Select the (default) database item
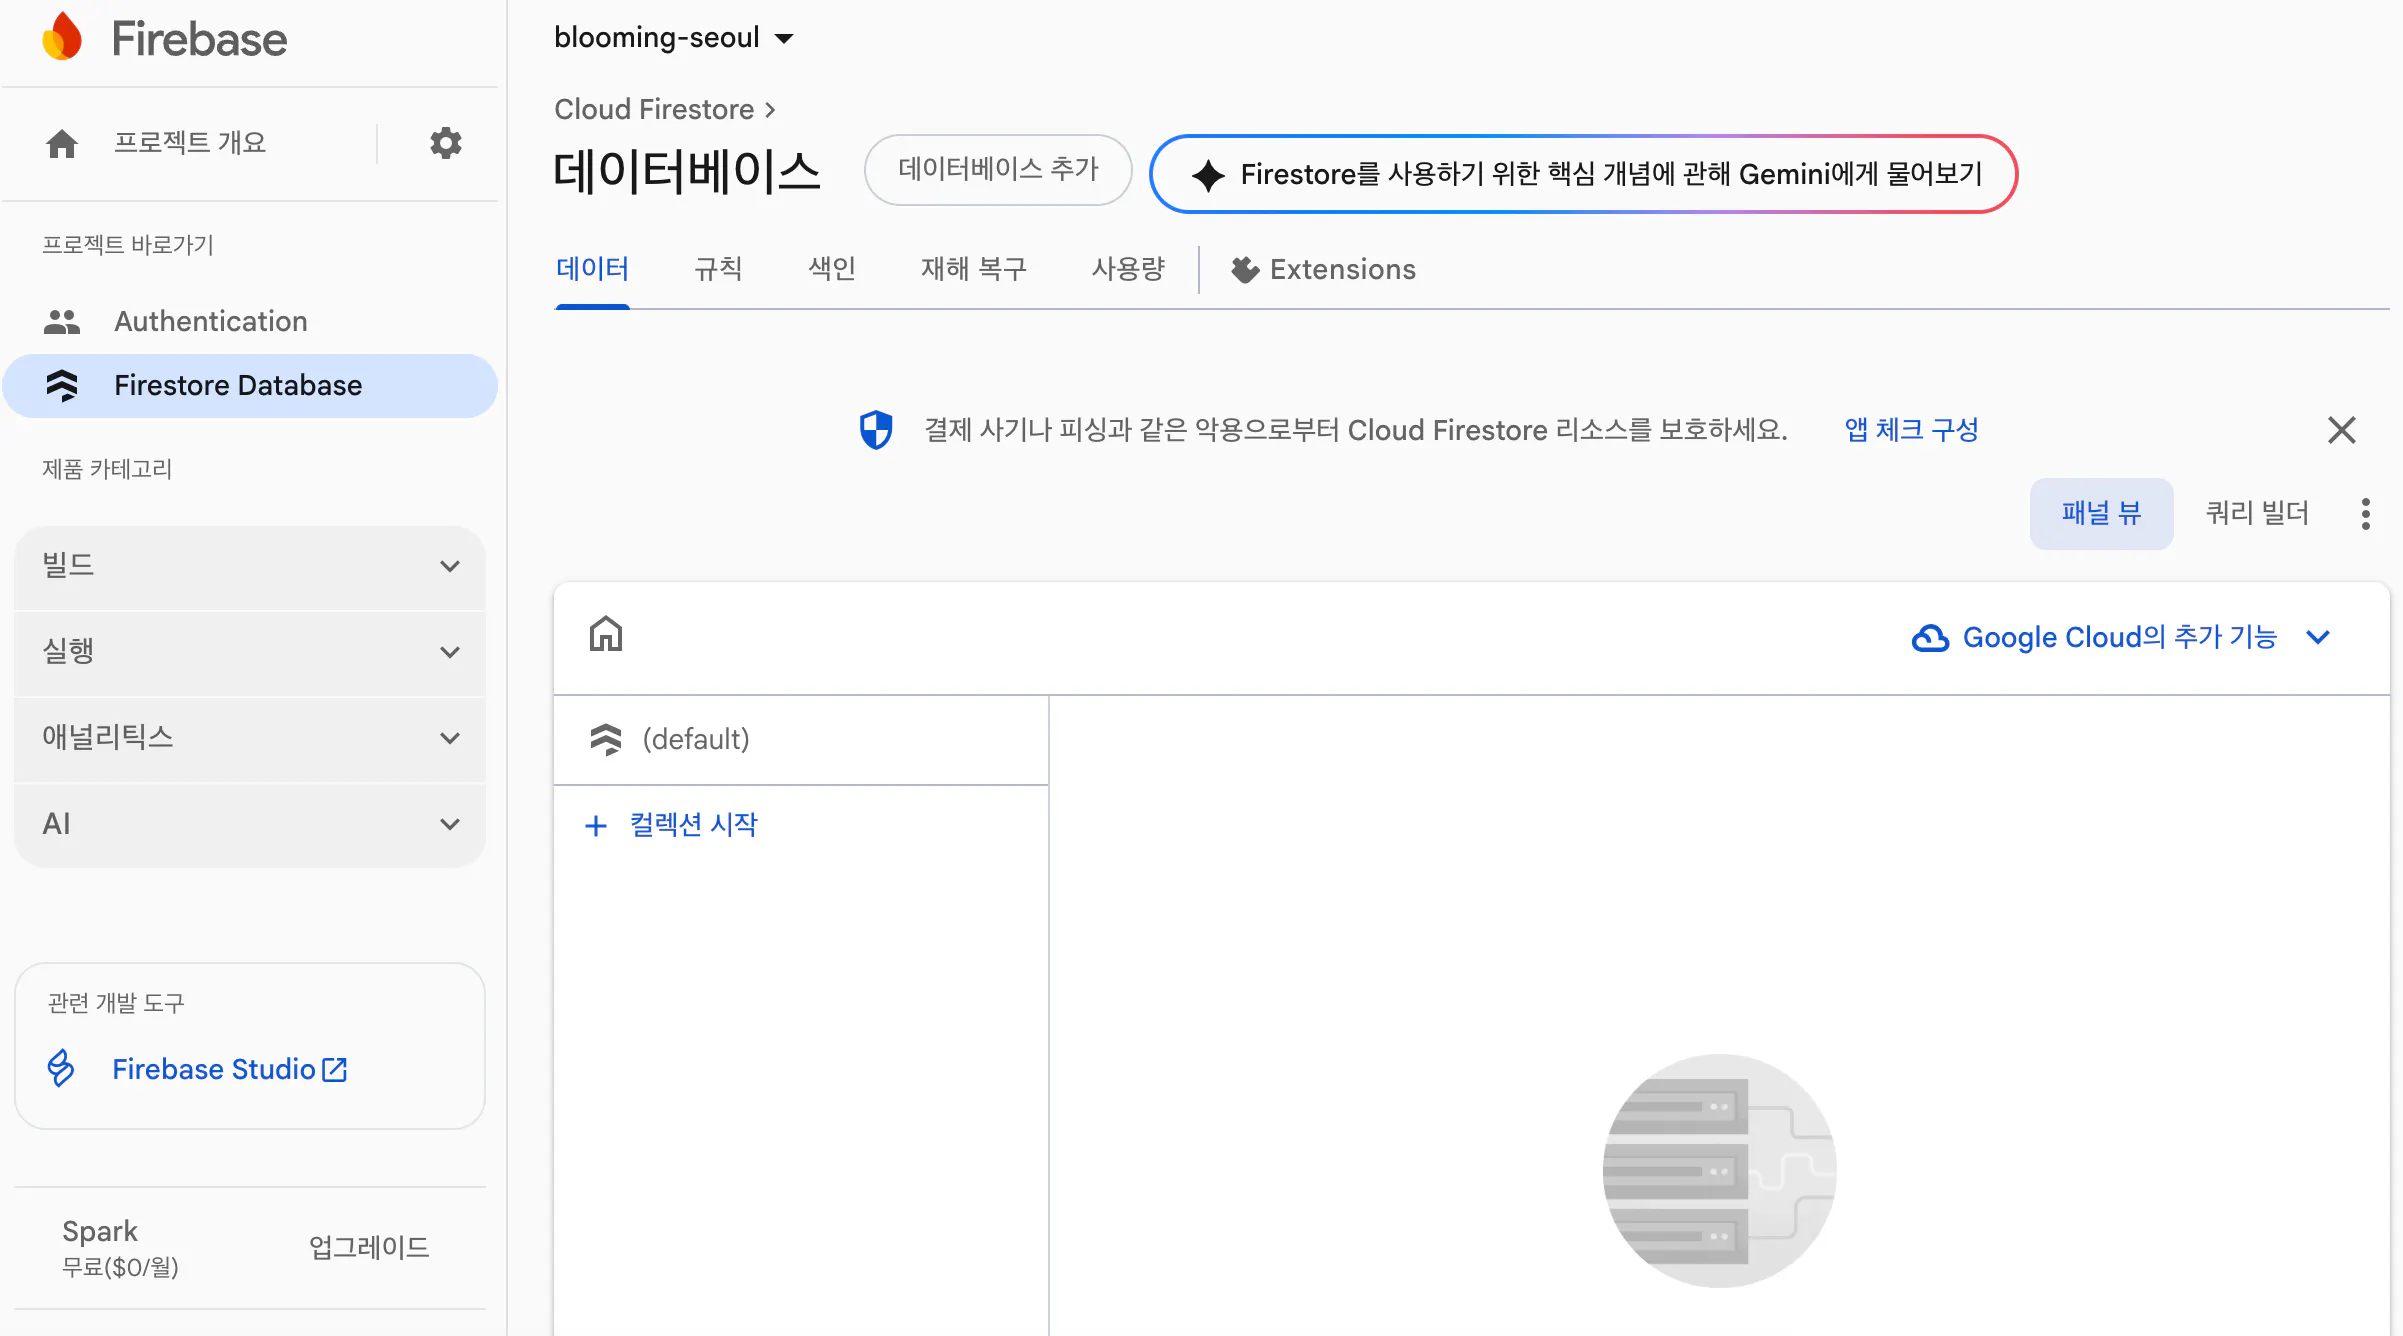This screenshot has width=2403, height=1336. coord(696,740)
